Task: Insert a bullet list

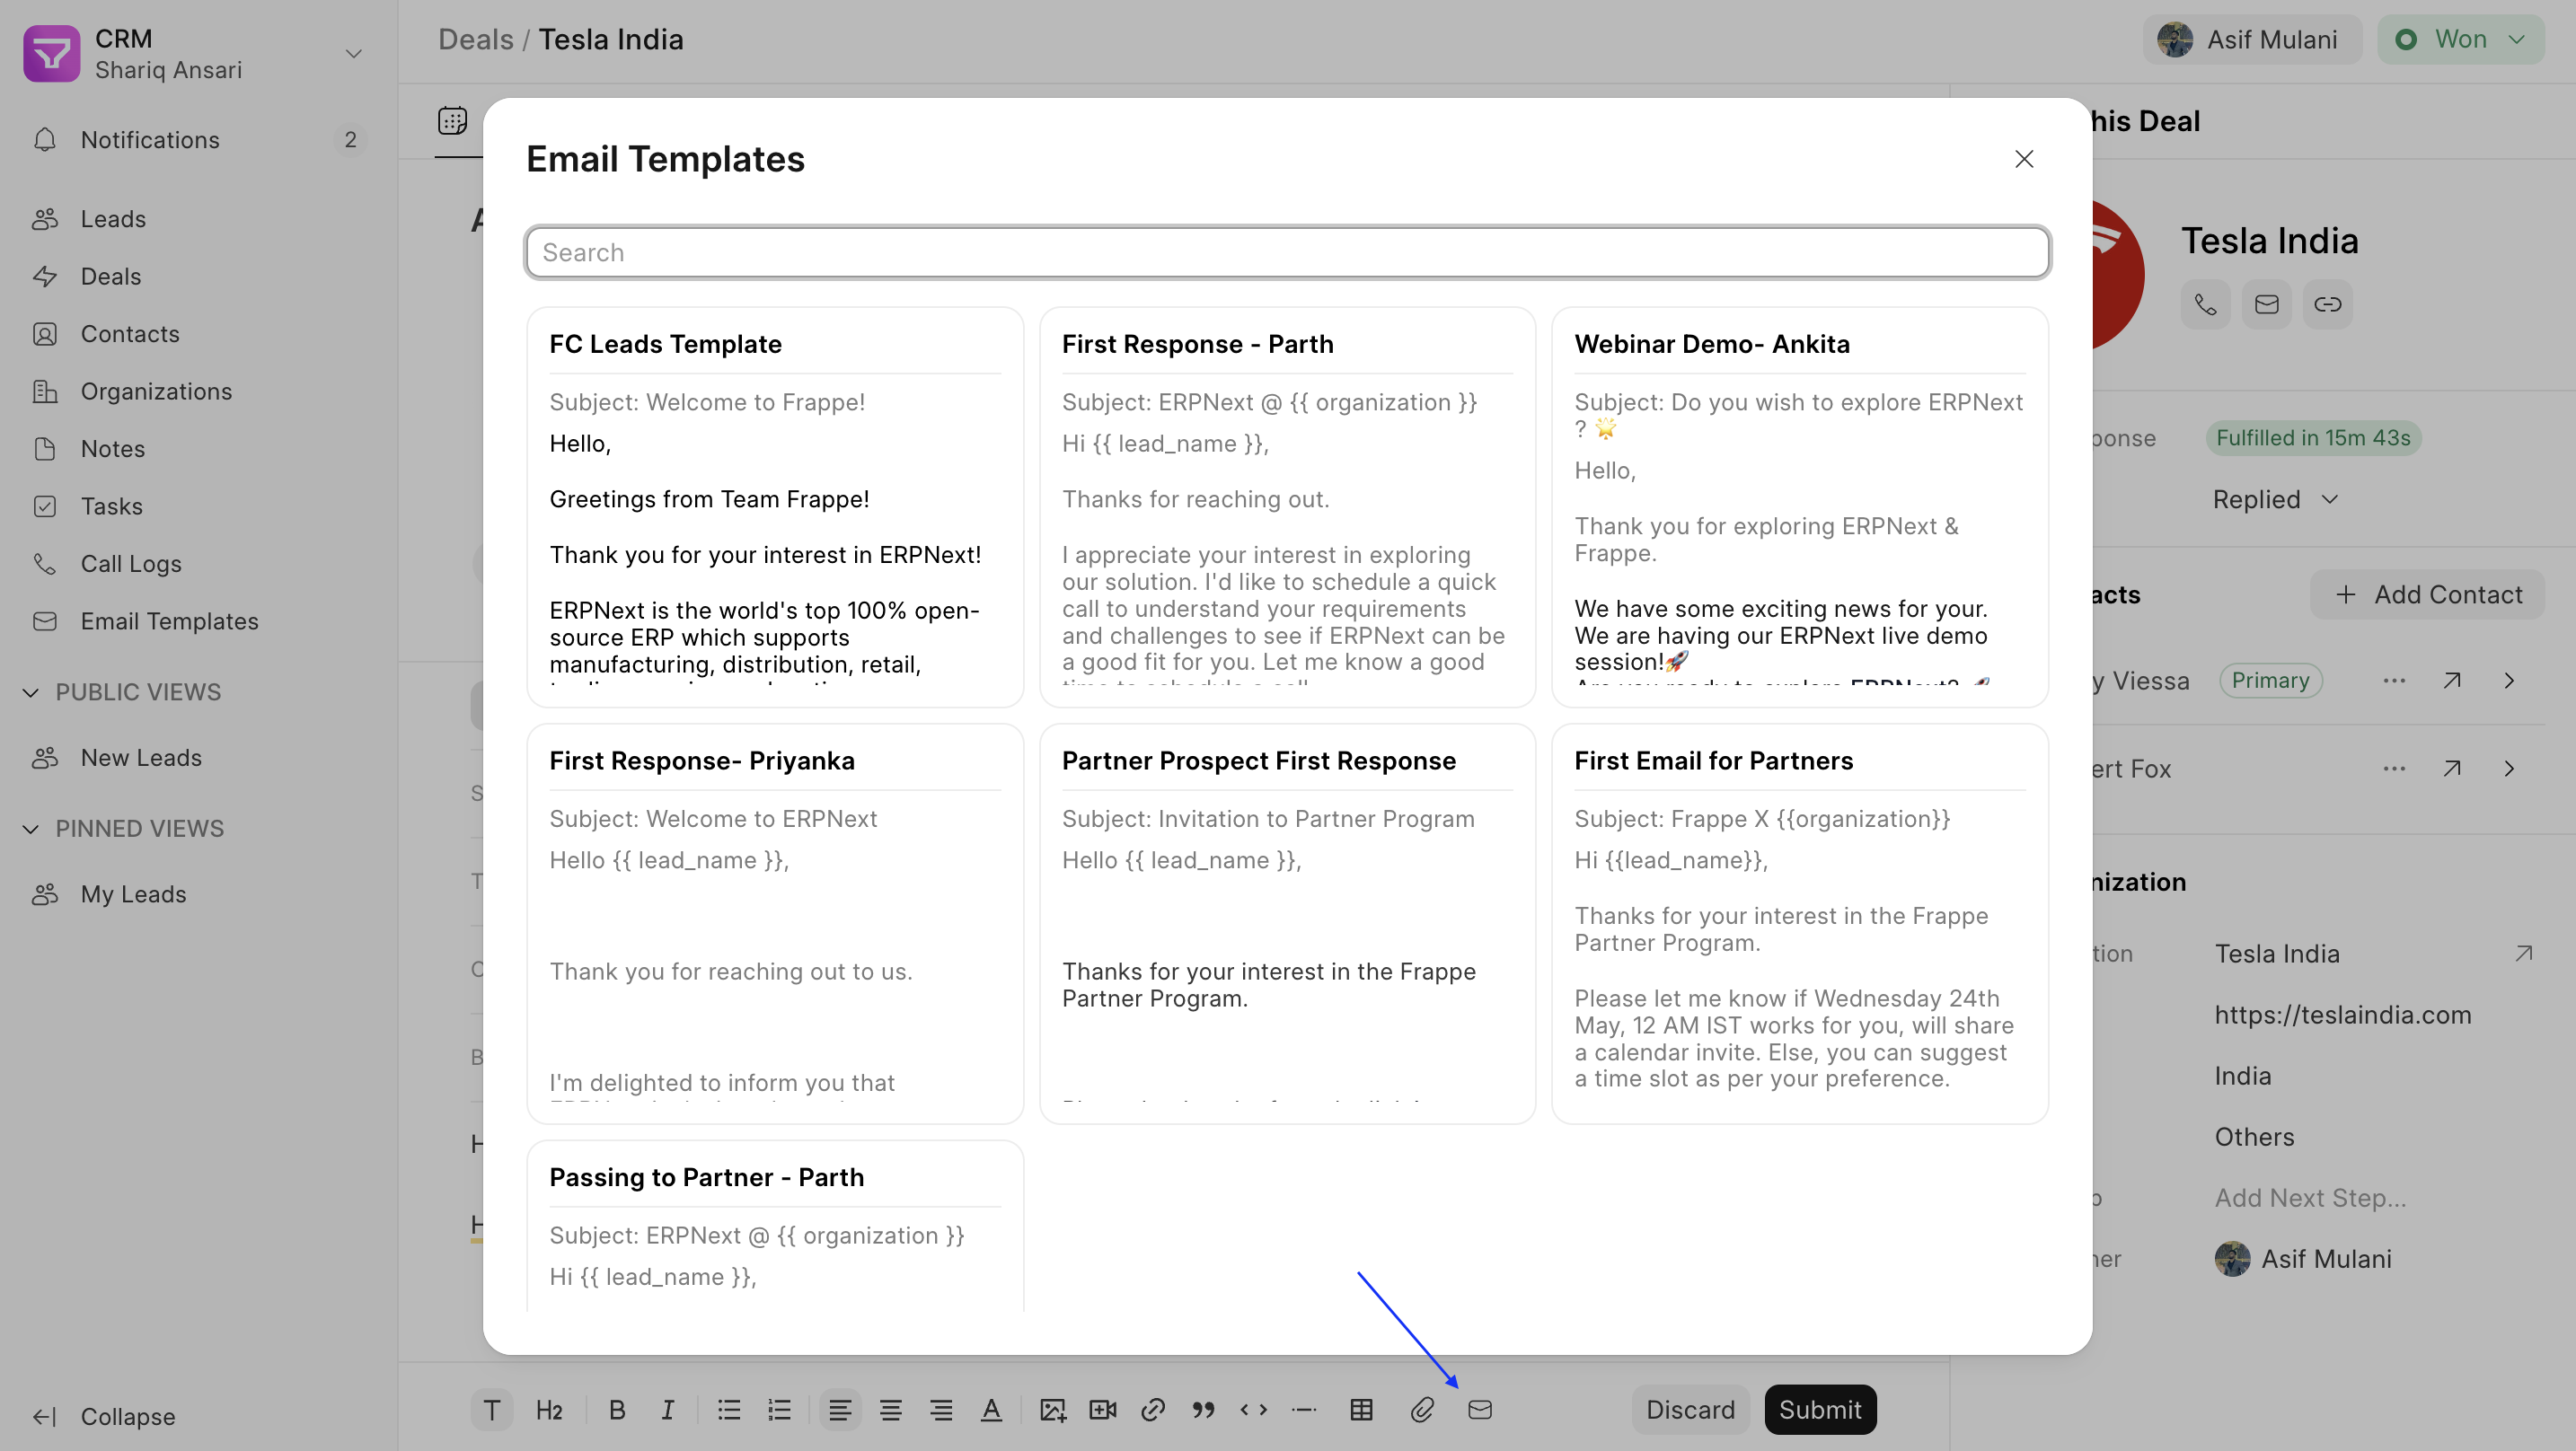Action: pyautogui.click(x=729, y=1410)
